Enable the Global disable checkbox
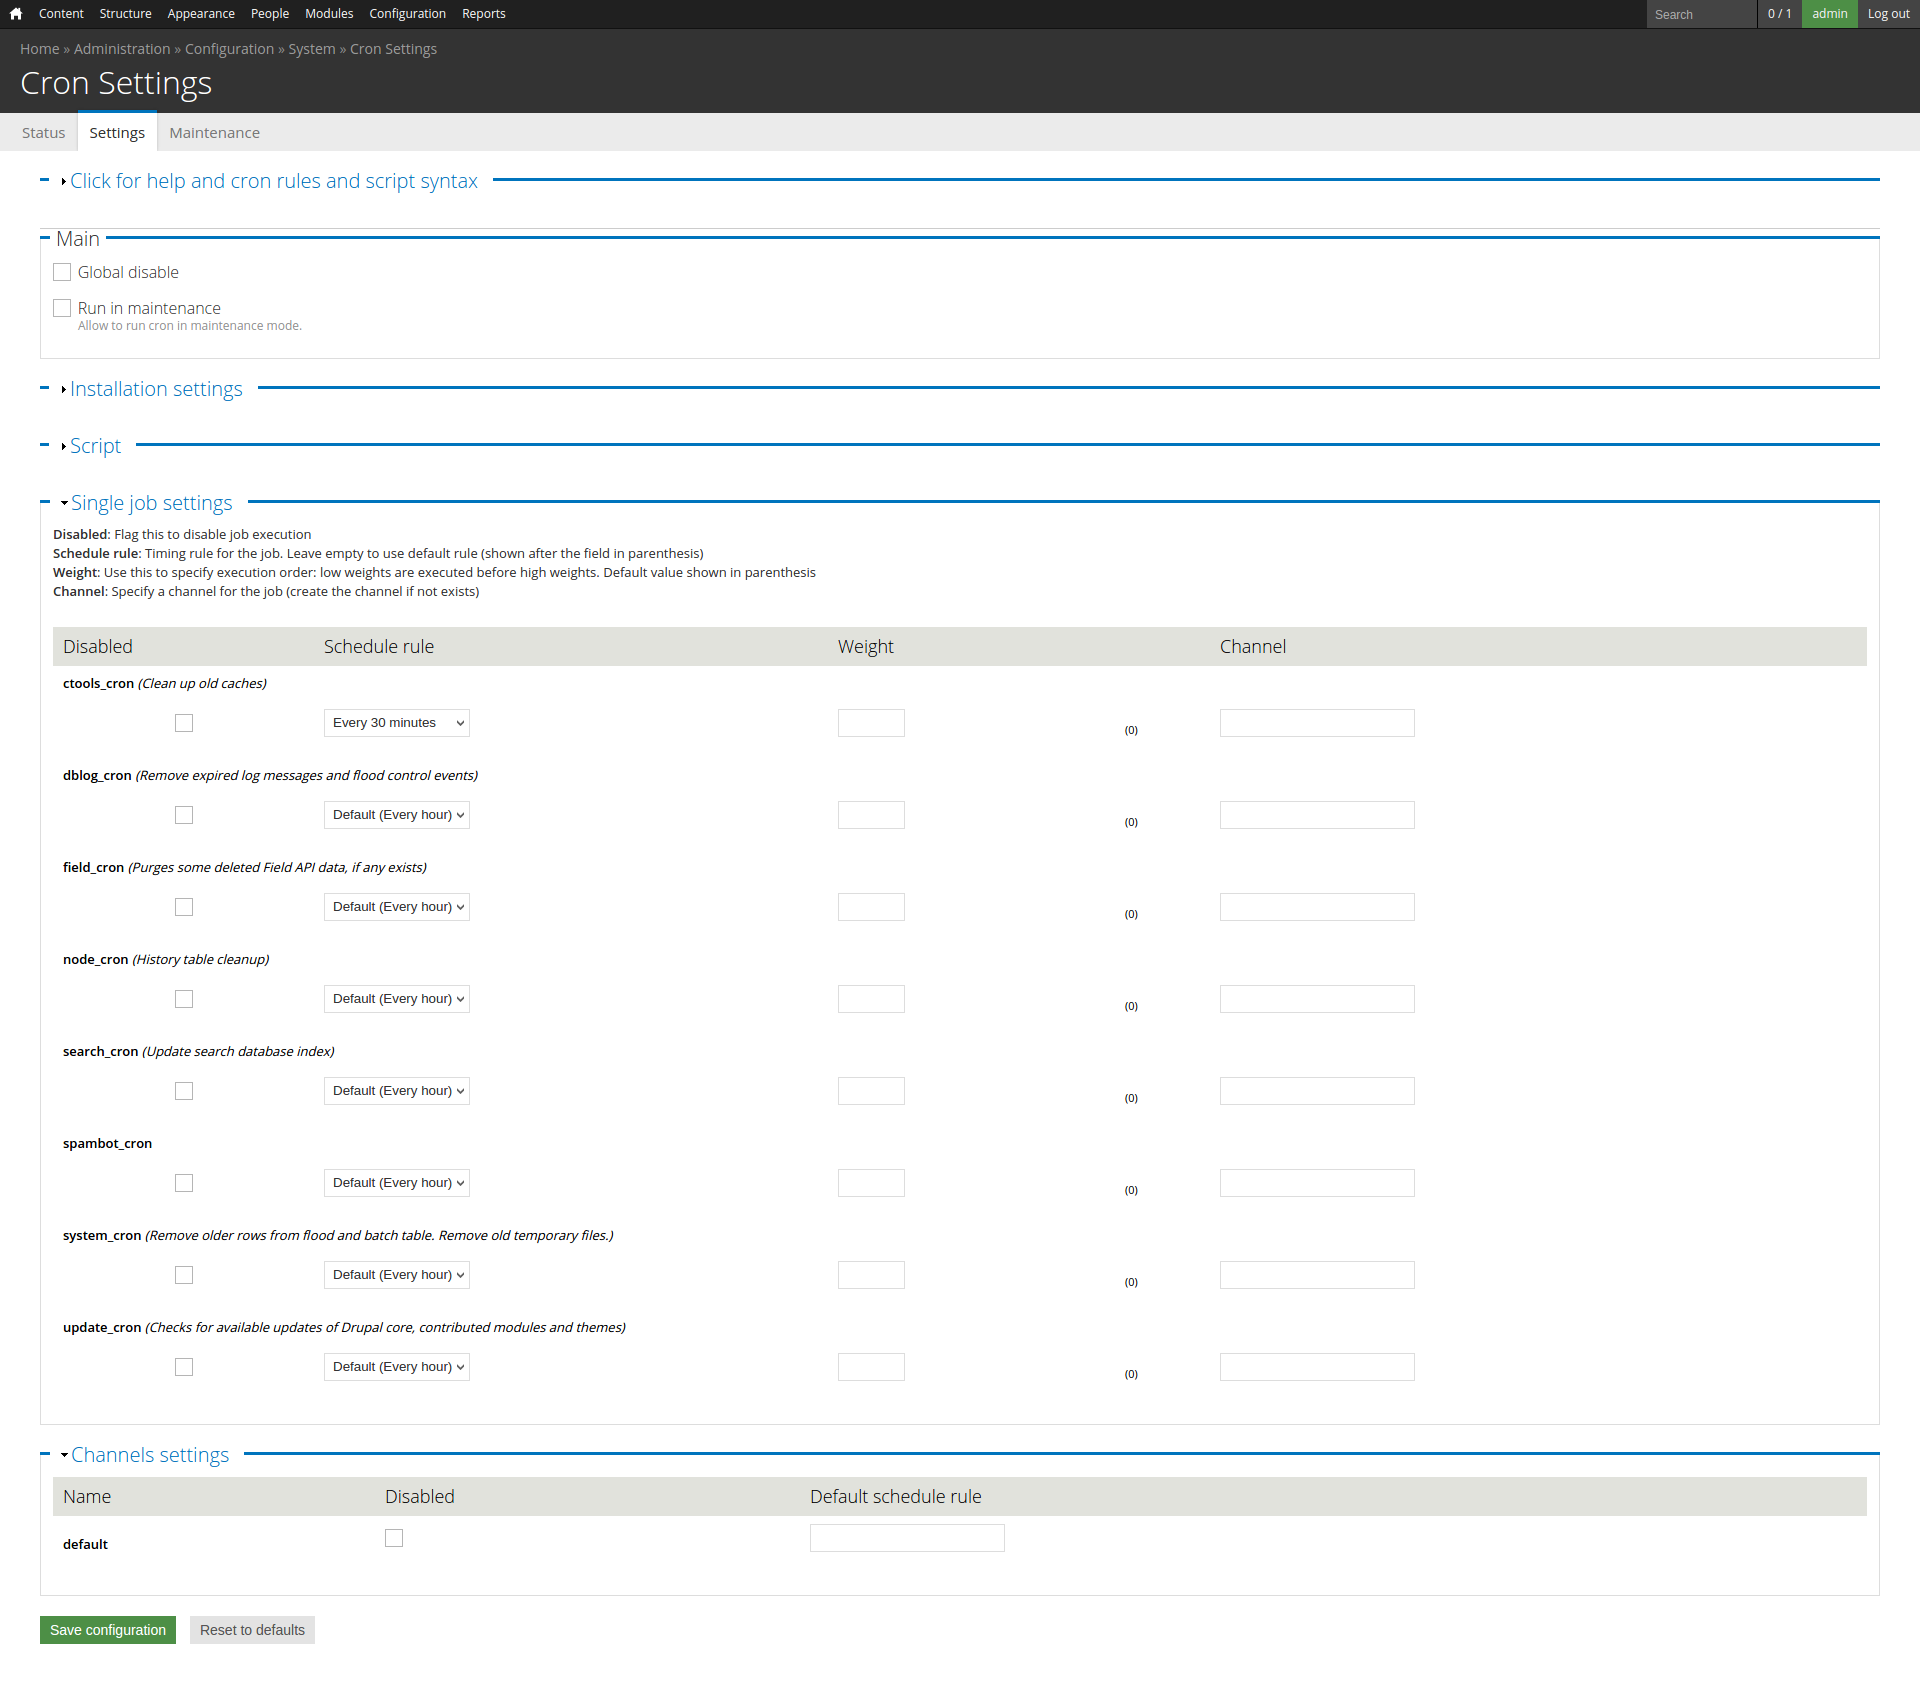Image resolution: width=1920 pixels, height=1698 pixels. [62, 272]
